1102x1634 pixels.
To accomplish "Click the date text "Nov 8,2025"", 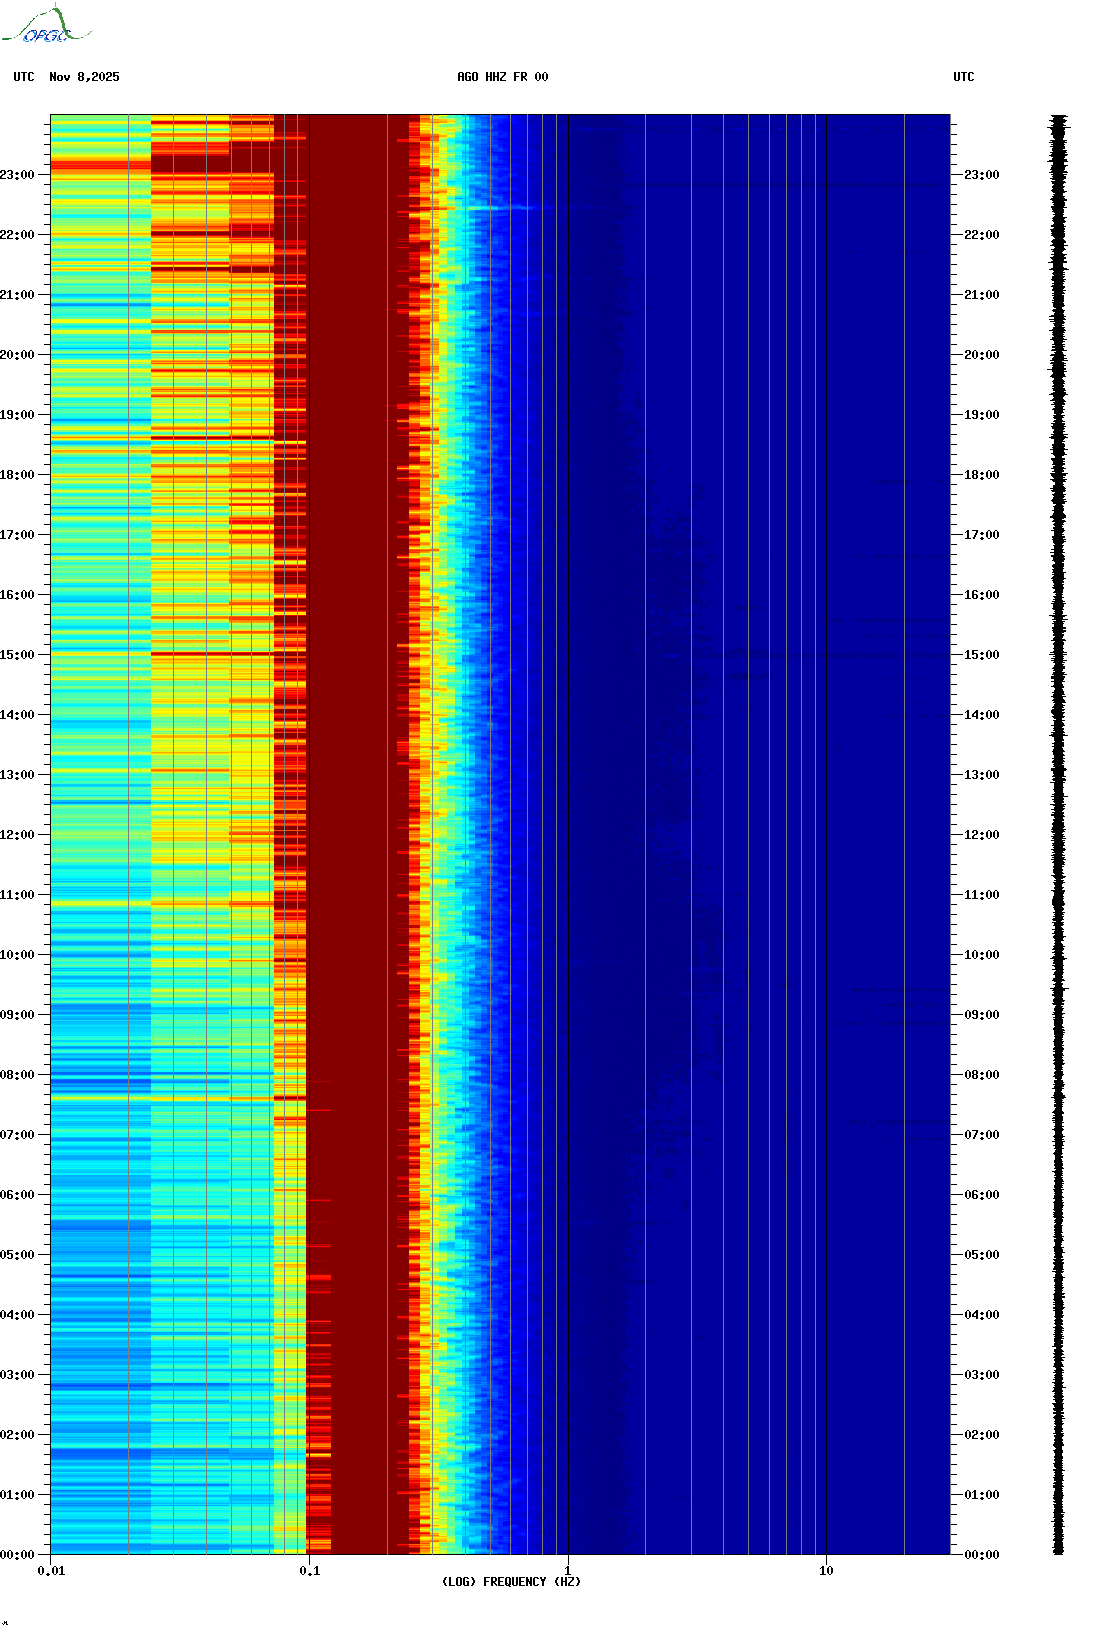I will pos(84,77).
